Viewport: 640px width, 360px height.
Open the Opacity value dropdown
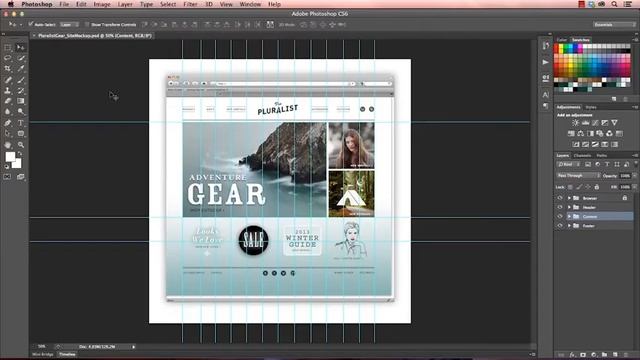[635, 176]
